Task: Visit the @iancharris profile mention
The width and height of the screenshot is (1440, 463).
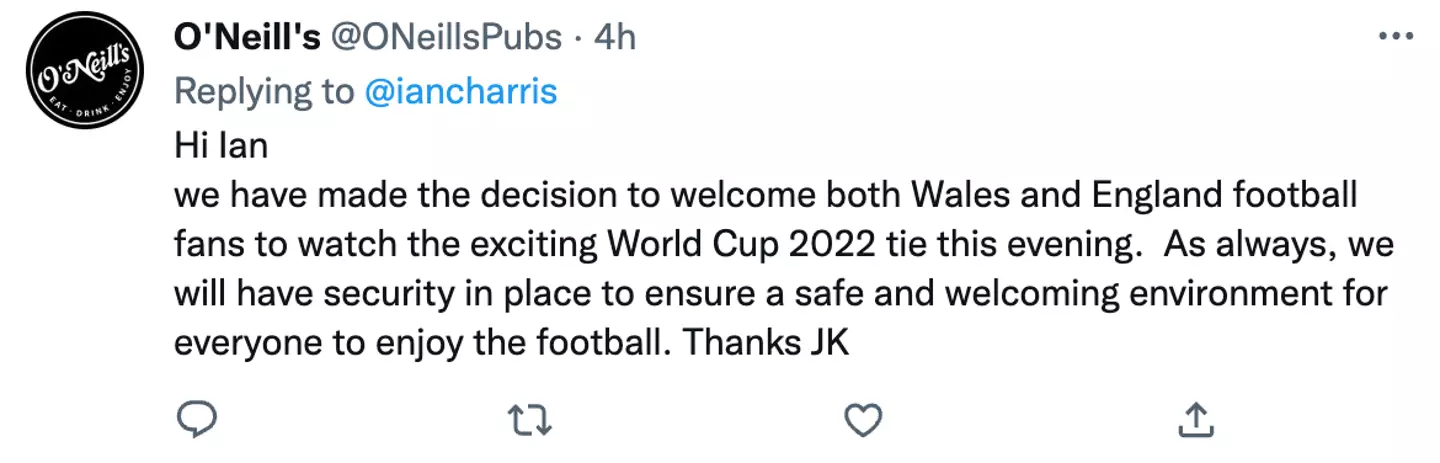Action: (x=460, y=91)
